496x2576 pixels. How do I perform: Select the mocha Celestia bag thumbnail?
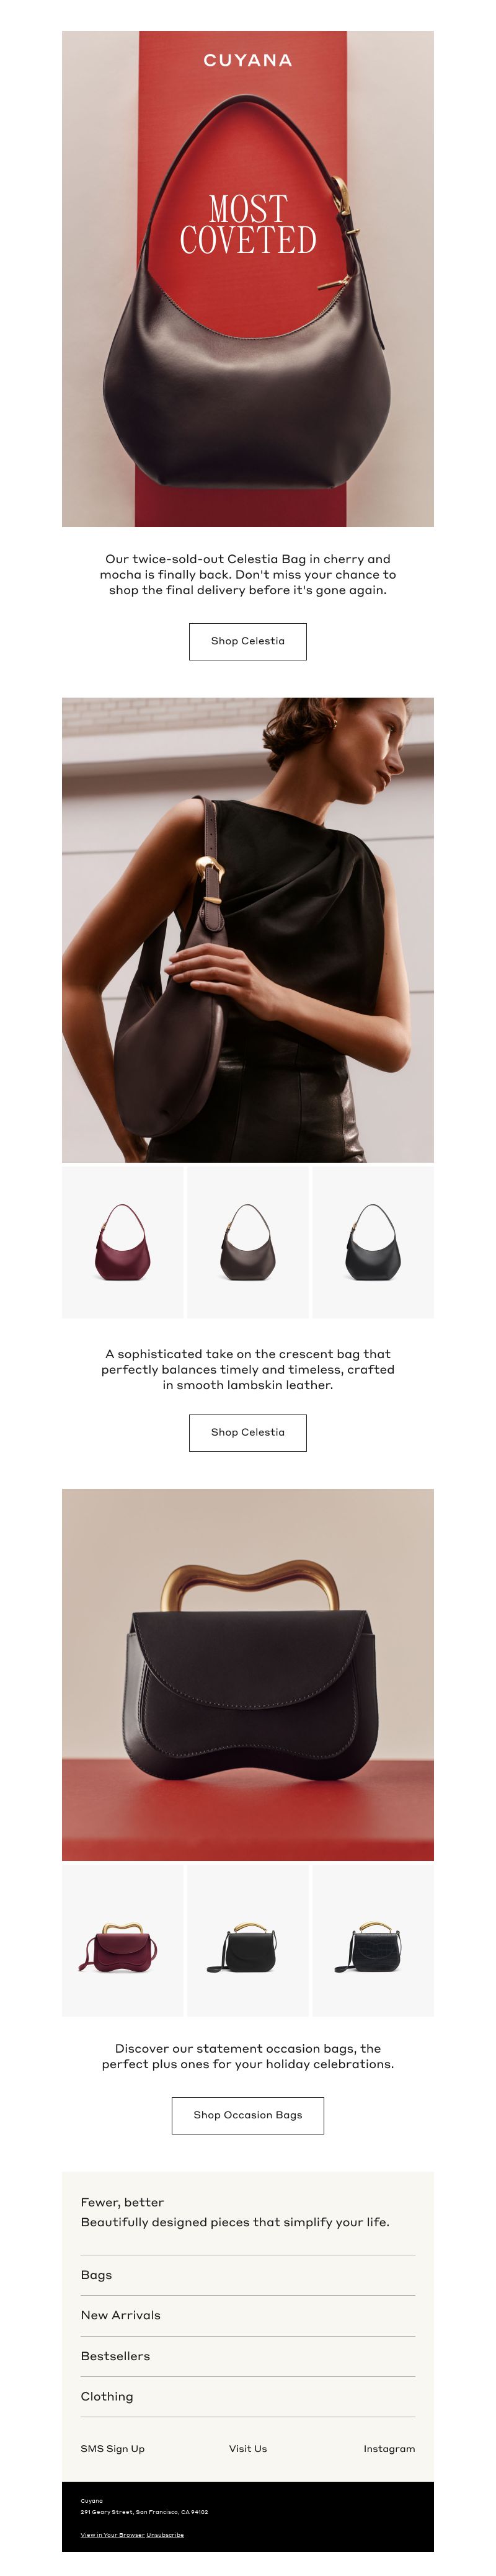tap(247, 1241)
